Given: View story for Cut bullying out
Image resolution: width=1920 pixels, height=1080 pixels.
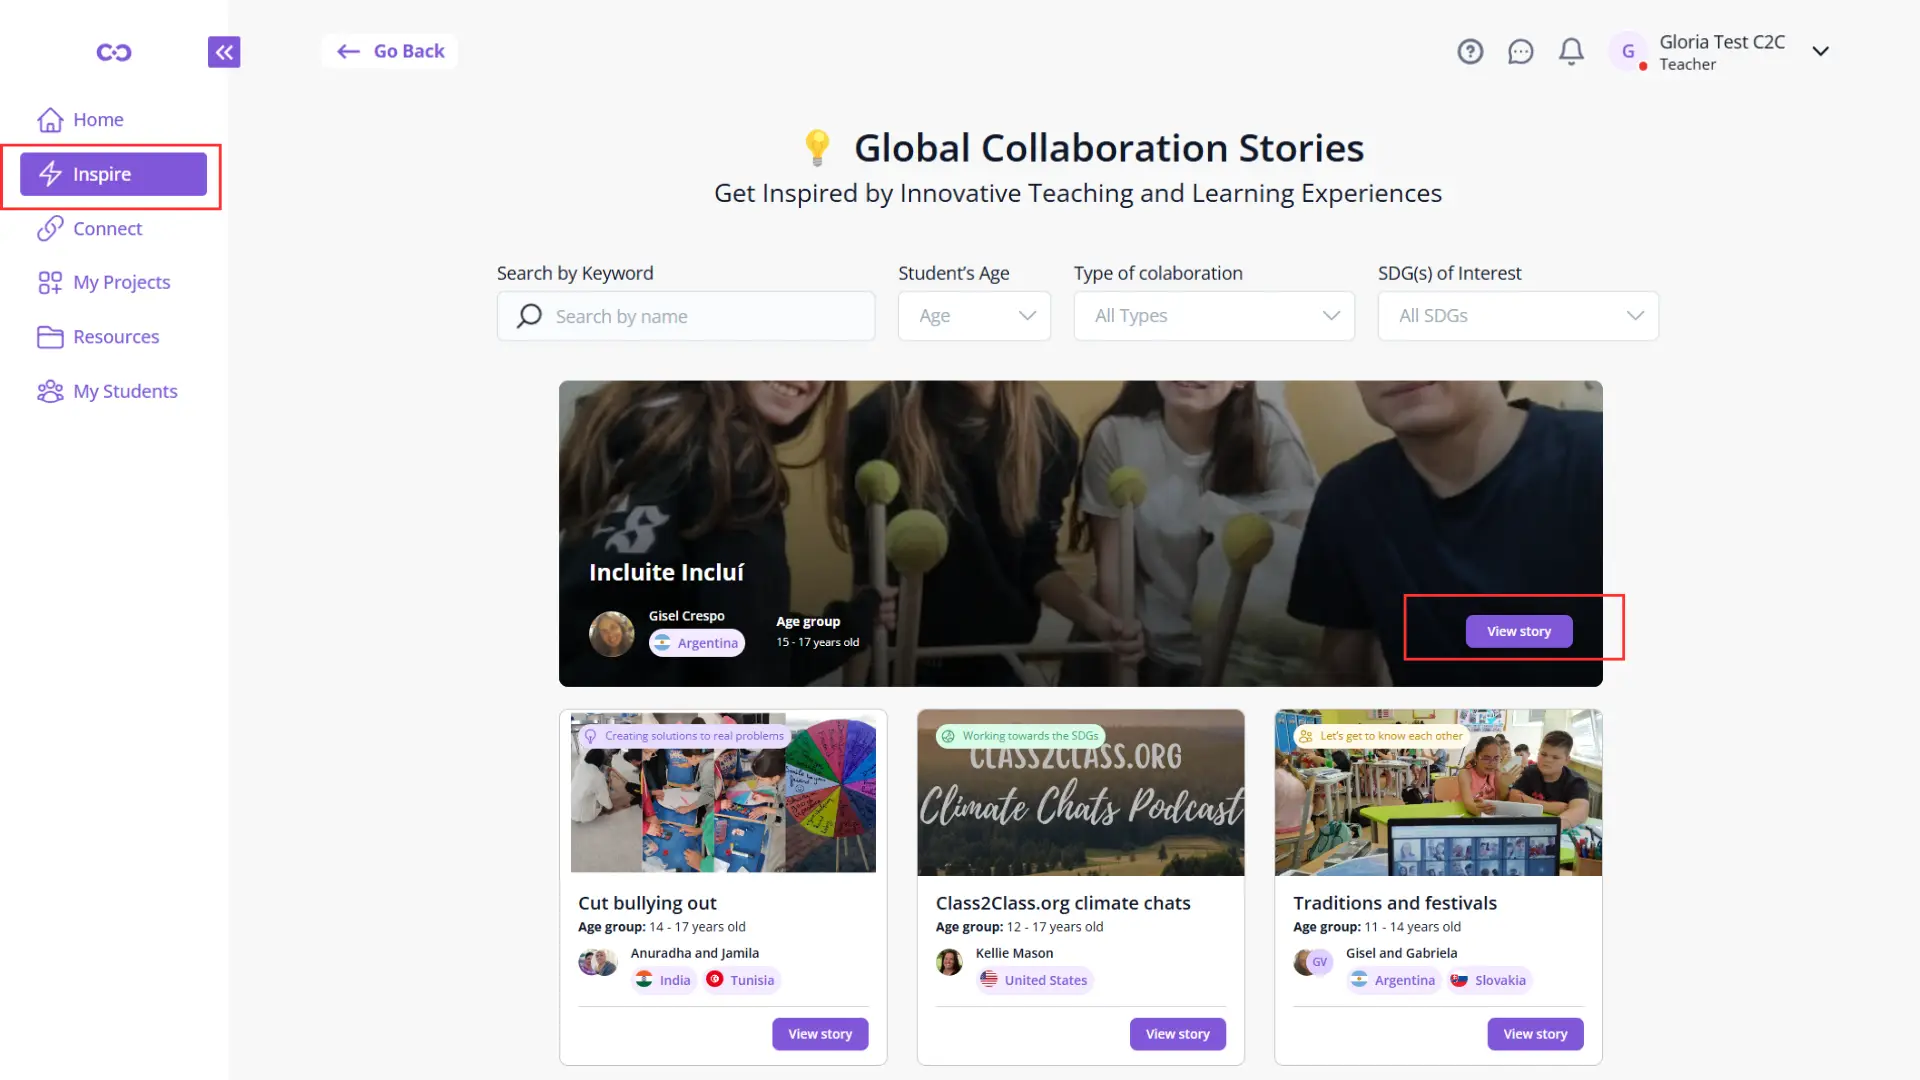Looking at the screenshot, I should pos(820,1034).
